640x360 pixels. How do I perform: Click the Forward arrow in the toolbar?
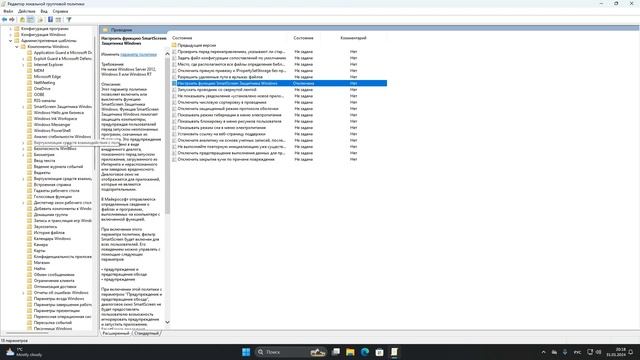click(x=12, y=20)
